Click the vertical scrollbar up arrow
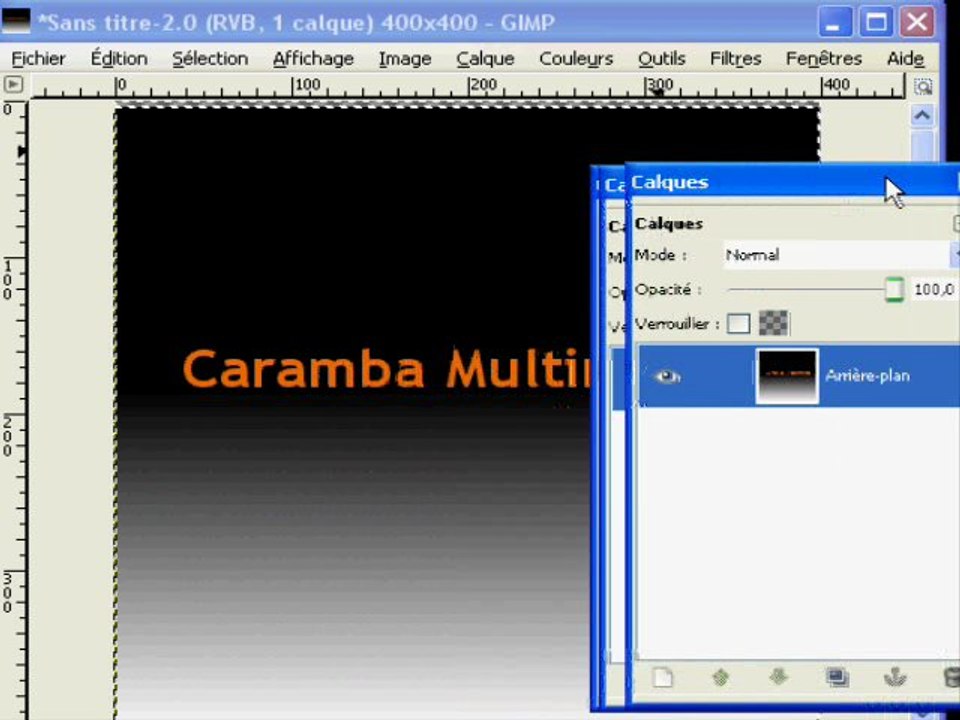This screenshot has height=720, width=960. tap(923, 115)
